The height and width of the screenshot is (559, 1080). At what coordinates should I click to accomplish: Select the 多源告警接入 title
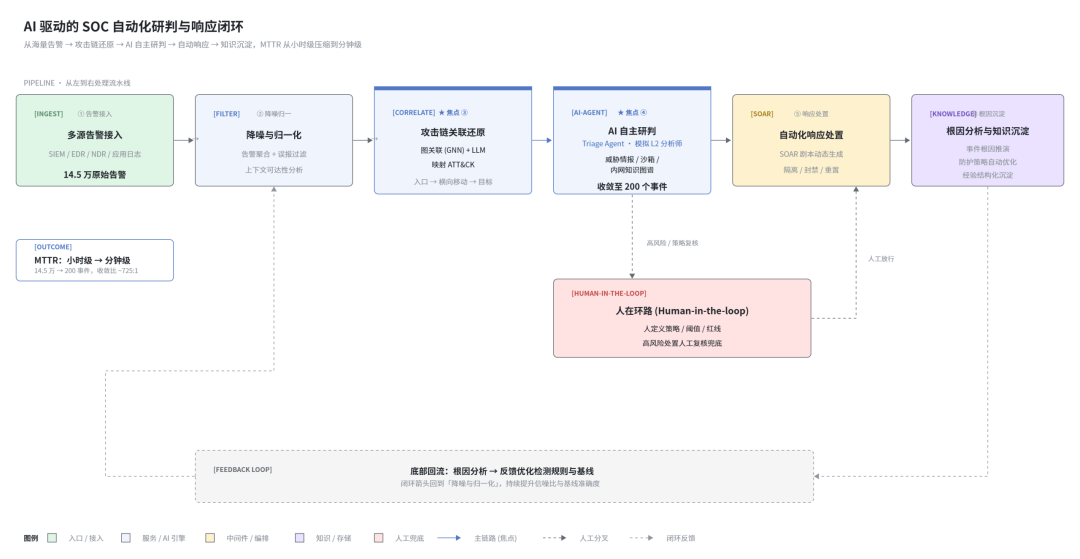click(x=95, y=135)
